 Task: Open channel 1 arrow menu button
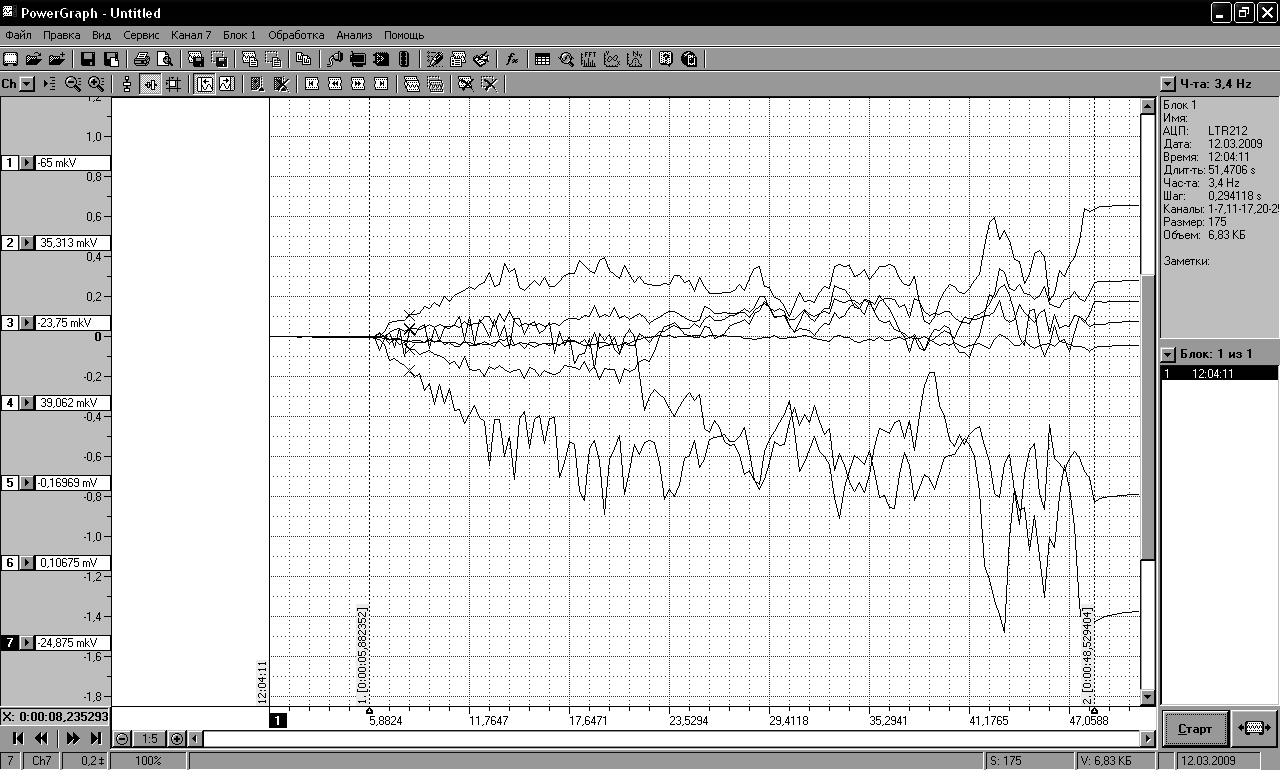tap(27, 163)
